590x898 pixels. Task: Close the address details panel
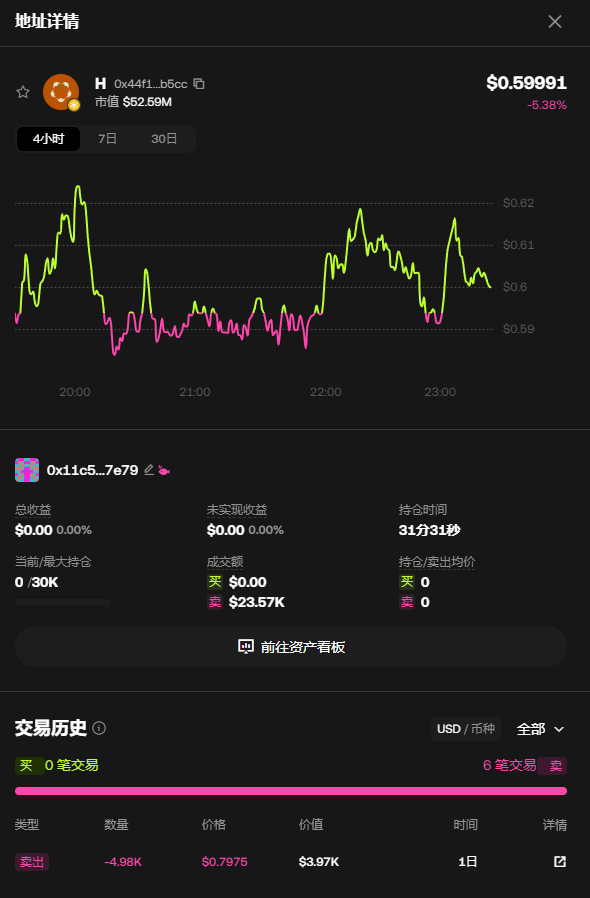click(554, 21)
